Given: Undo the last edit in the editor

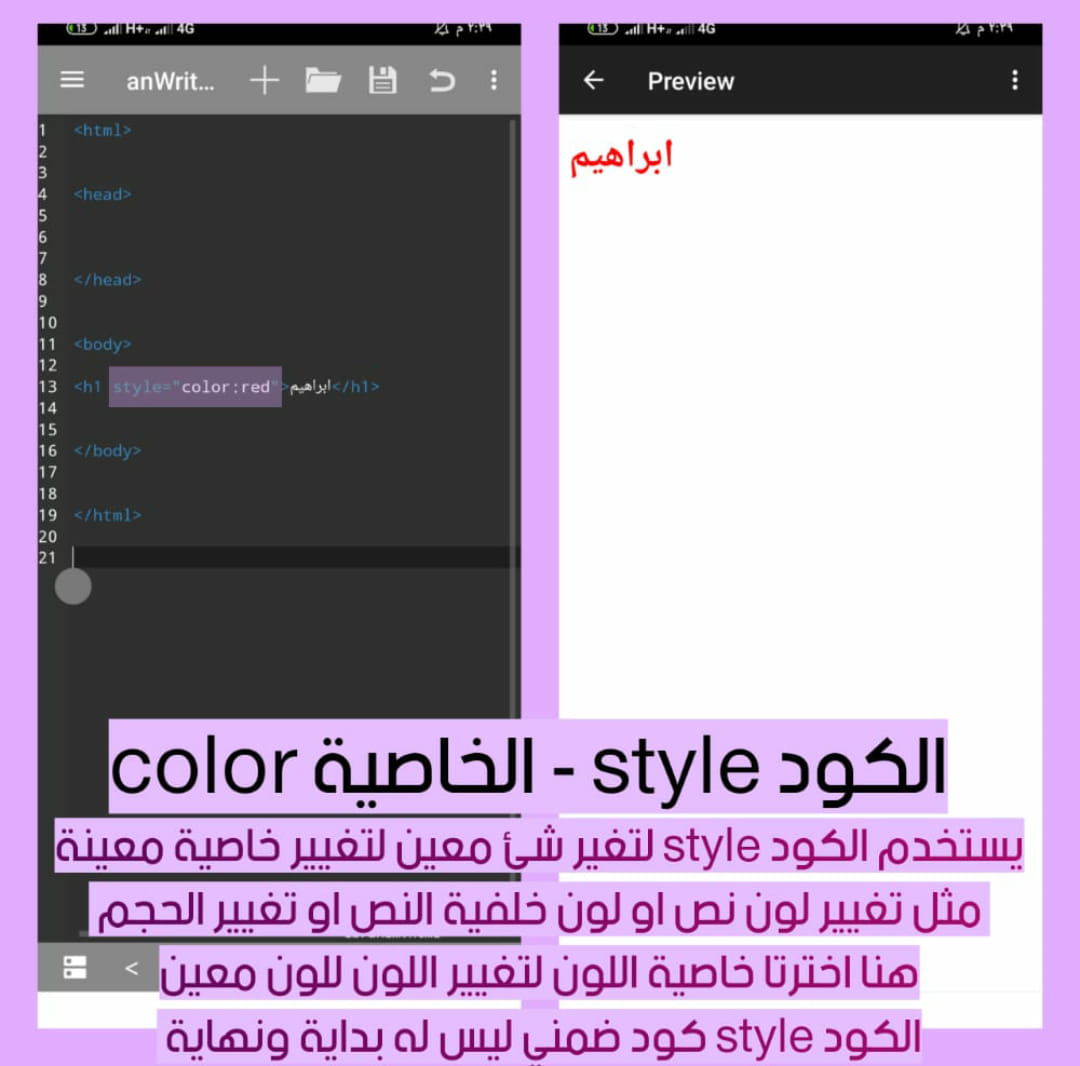Looking at the screenshot, I should pyautogui.click(x=441, y=80).
